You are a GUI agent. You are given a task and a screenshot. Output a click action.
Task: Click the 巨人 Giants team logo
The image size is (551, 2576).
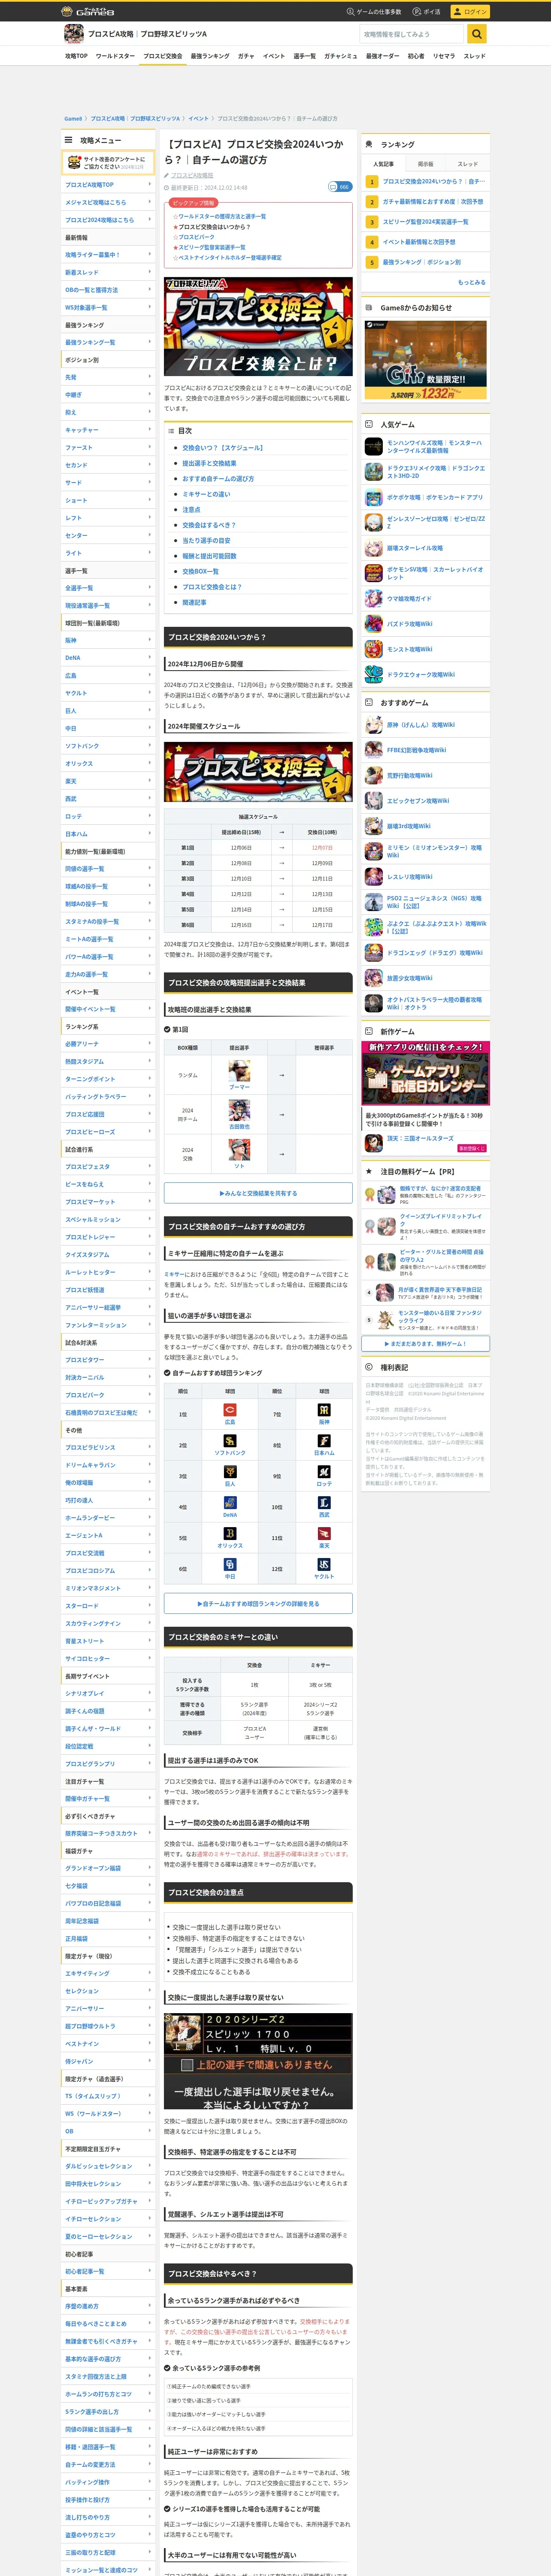pos(230,1472)
